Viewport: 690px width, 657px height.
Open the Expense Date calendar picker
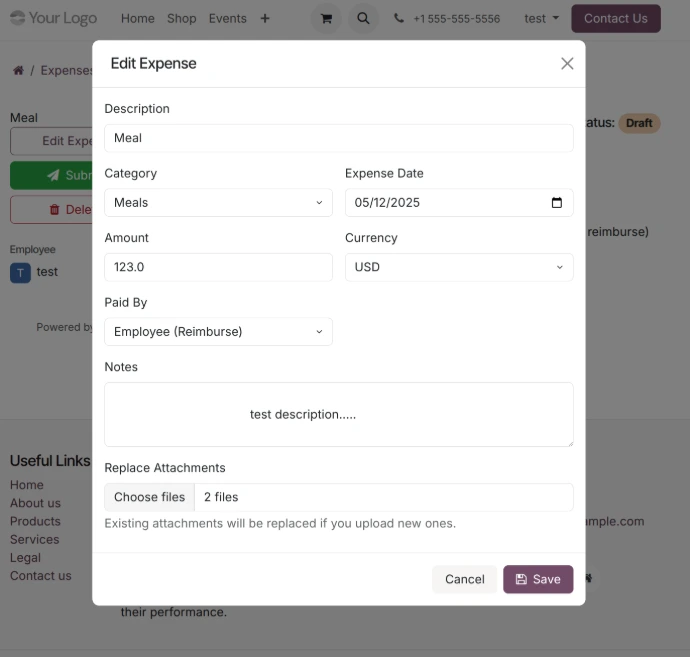click(x=557, y=202)
